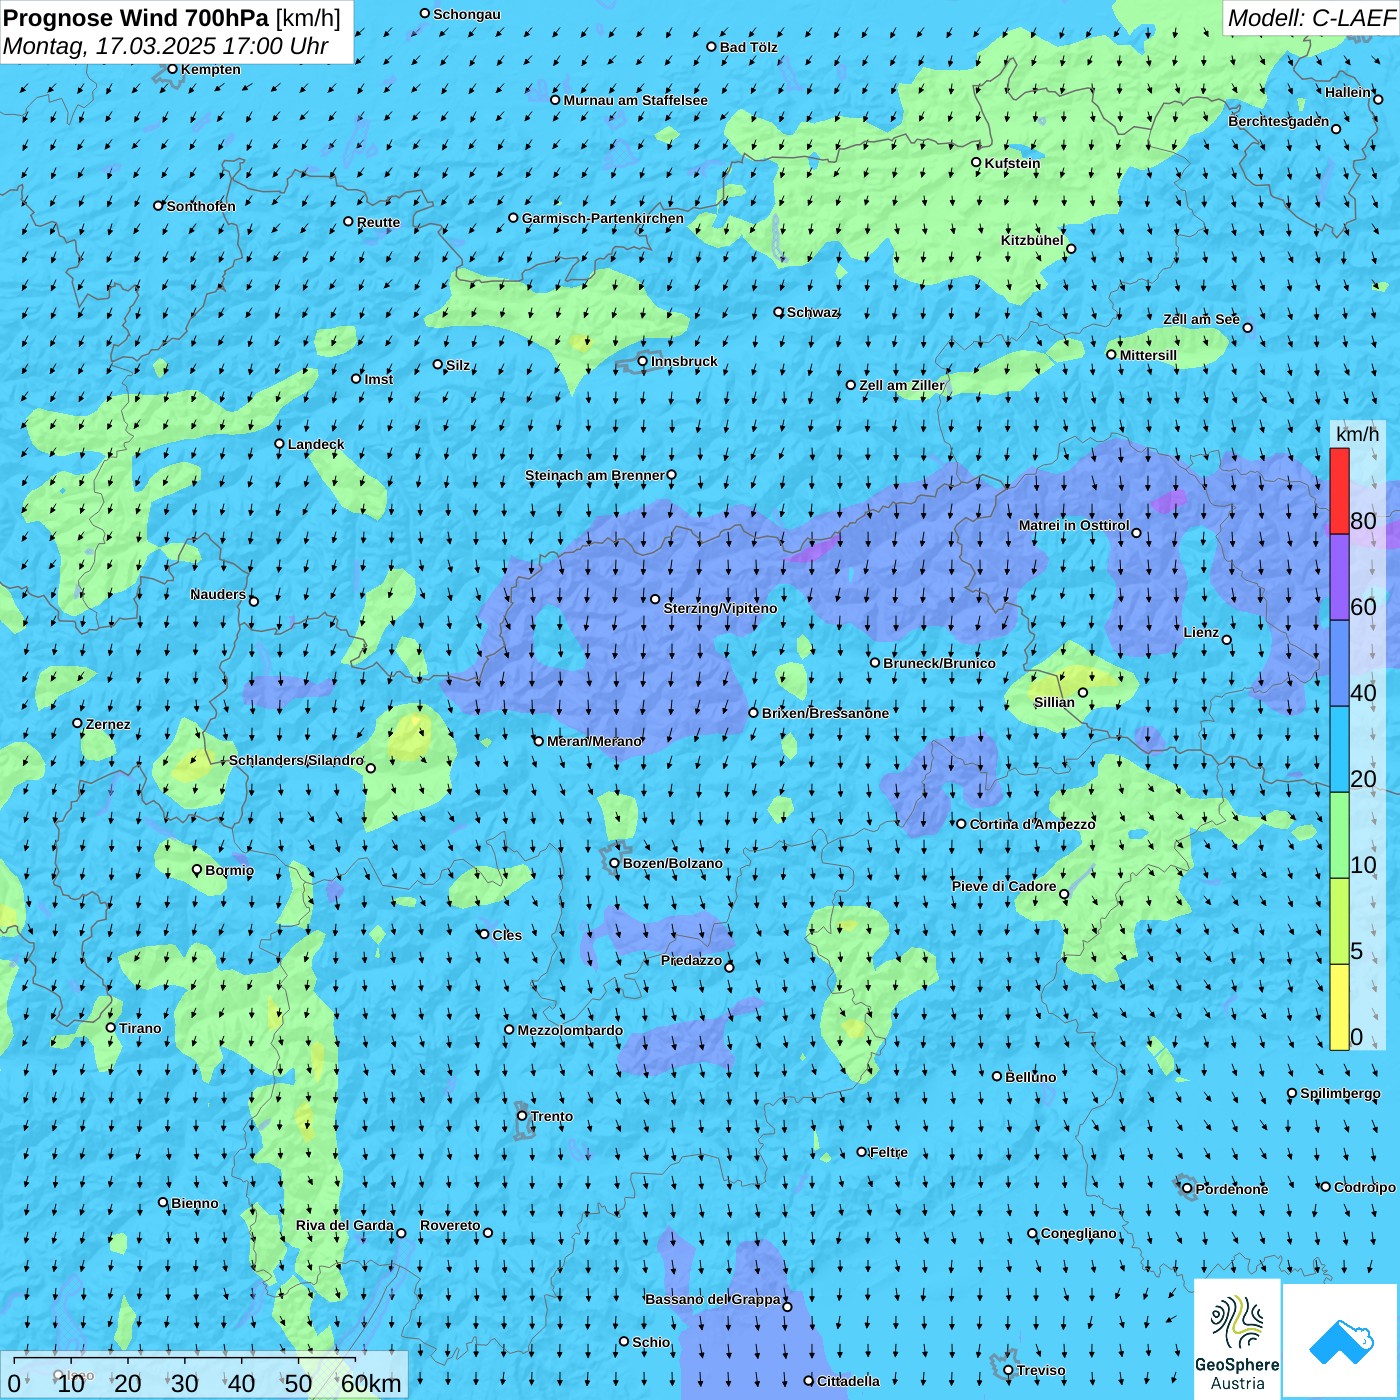Click the Sillian location marker
The image size is (1400, 1400).
[1083, 692]
